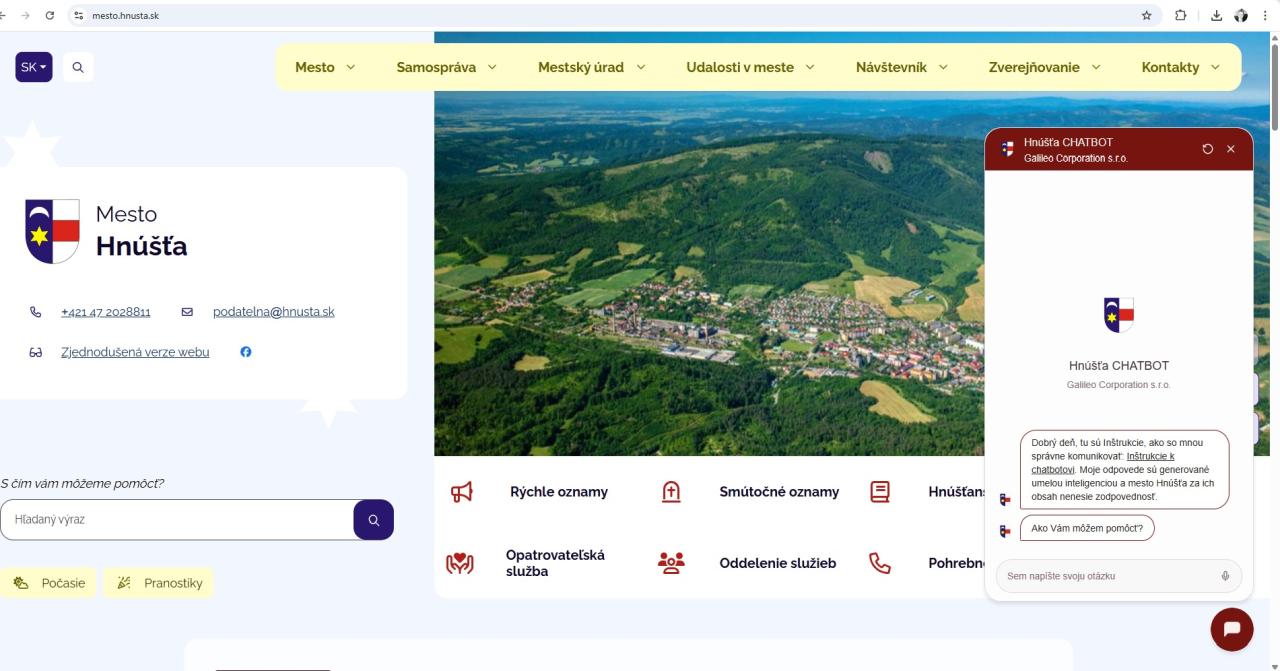Click the megaphone icon for Rýchle oznamy

461,492
